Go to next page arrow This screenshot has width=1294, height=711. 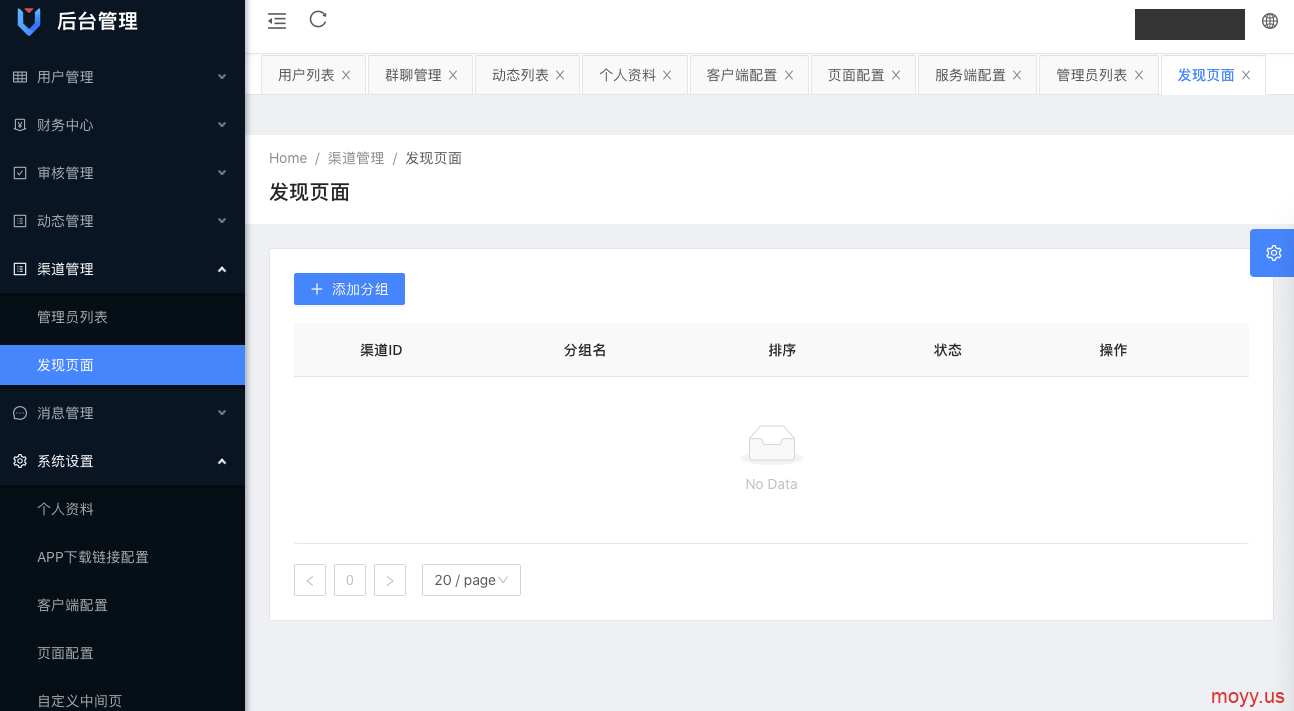390,580
